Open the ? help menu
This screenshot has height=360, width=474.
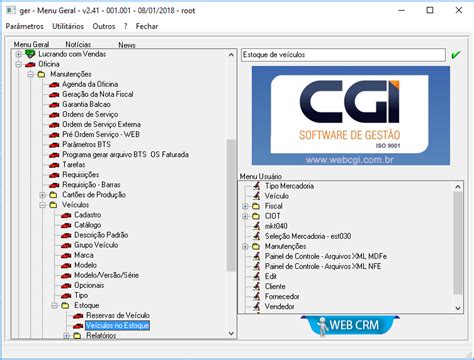click(x=125, y=26)
